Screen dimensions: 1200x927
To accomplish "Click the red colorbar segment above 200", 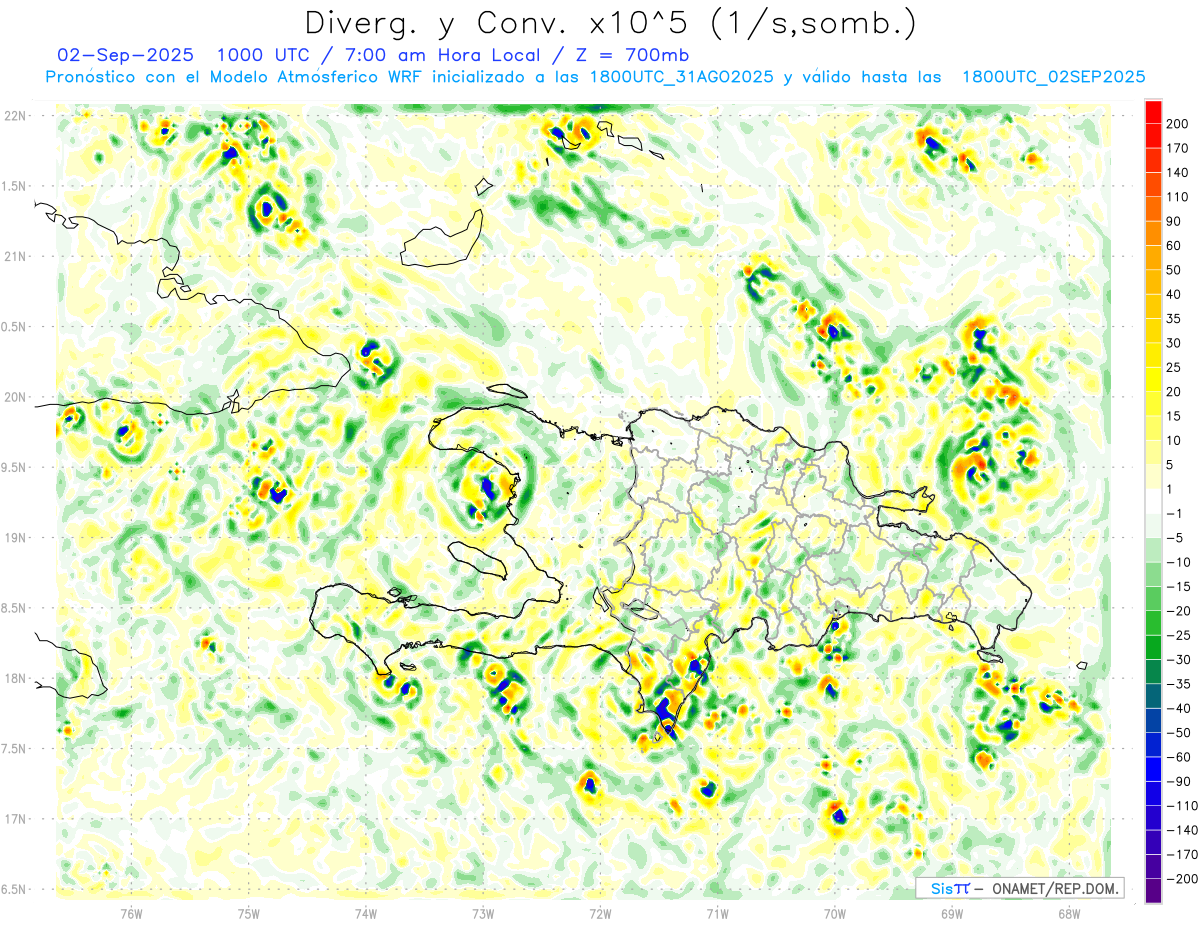I will click(1153, 113).
